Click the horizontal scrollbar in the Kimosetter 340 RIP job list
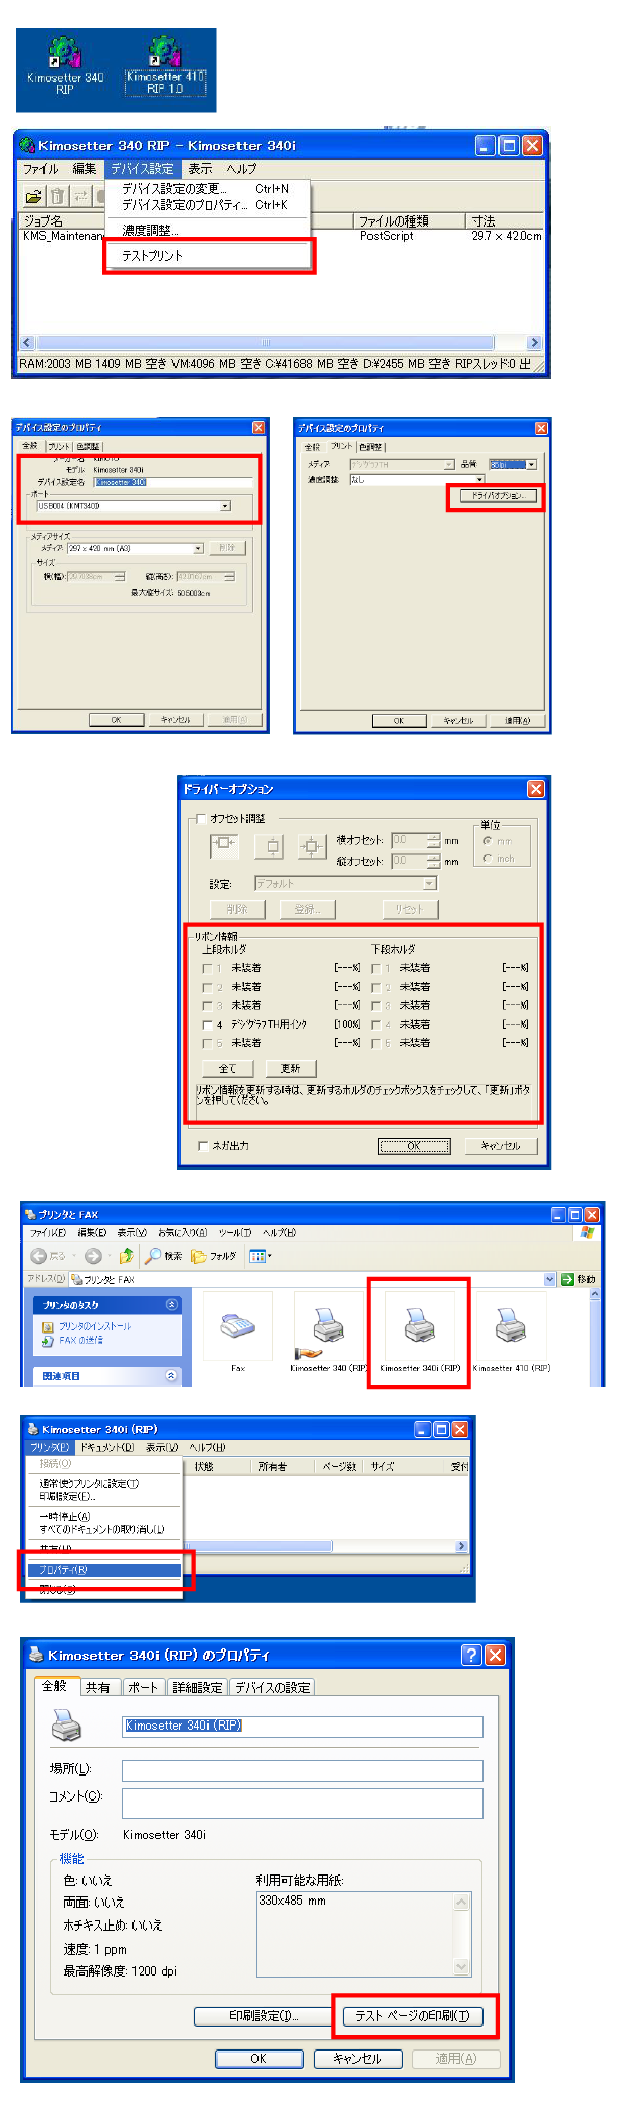This screenshot has height=2113, width=625. tap(281, 342)
